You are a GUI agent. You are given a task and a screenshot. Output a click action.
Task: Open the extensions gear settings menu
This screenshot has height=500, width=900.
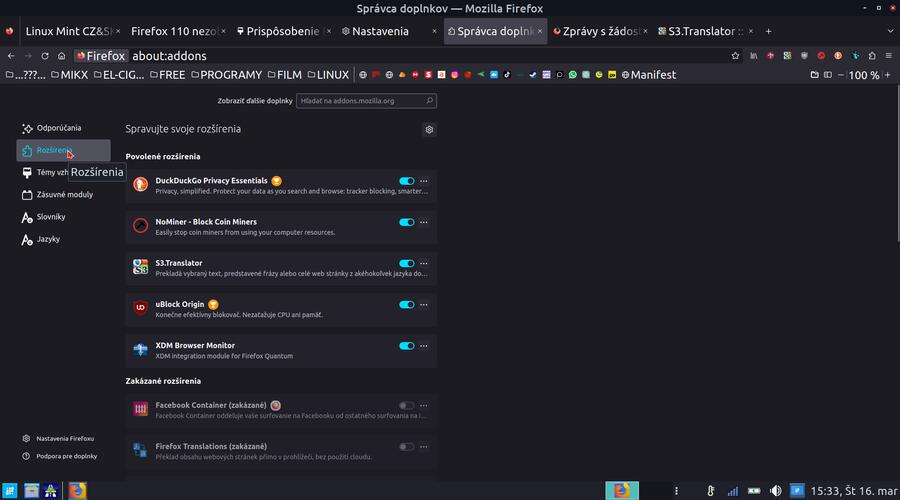429,129
